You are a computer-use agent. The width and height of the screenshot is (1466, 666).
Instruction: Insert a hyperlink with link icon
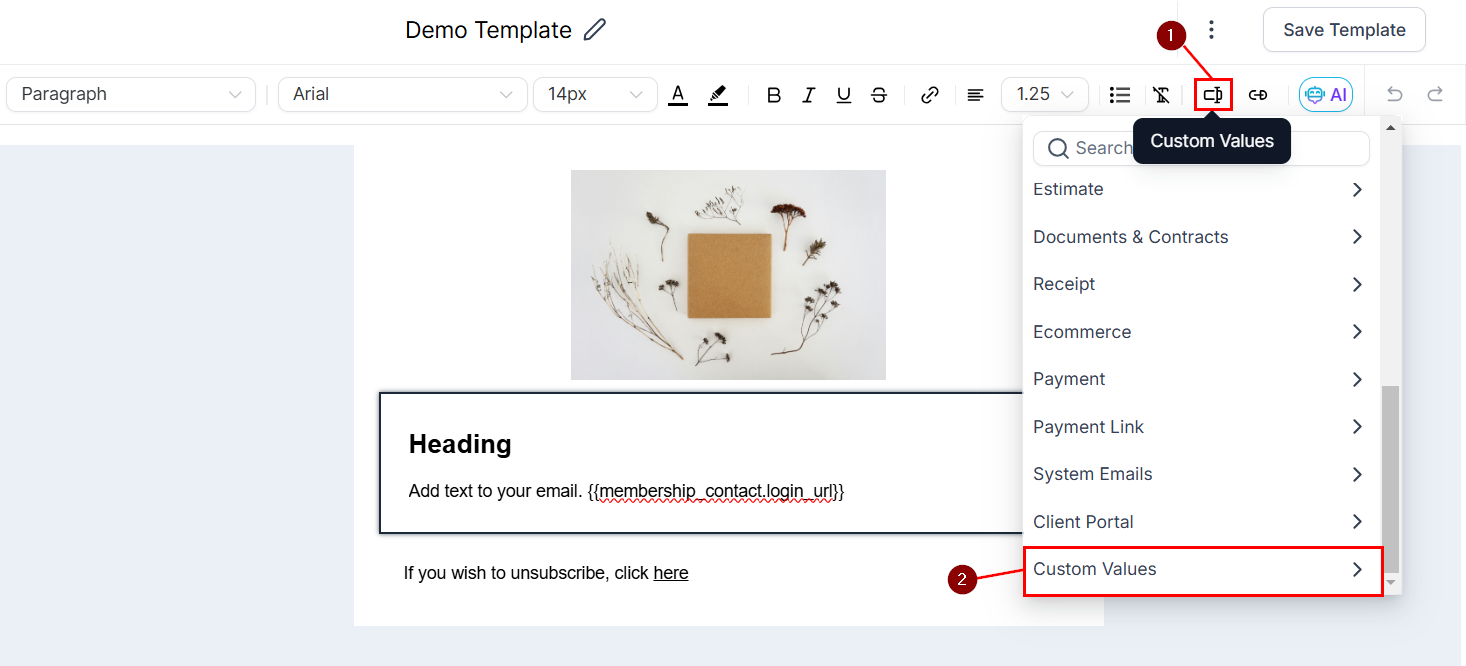[x=930, y=95]
